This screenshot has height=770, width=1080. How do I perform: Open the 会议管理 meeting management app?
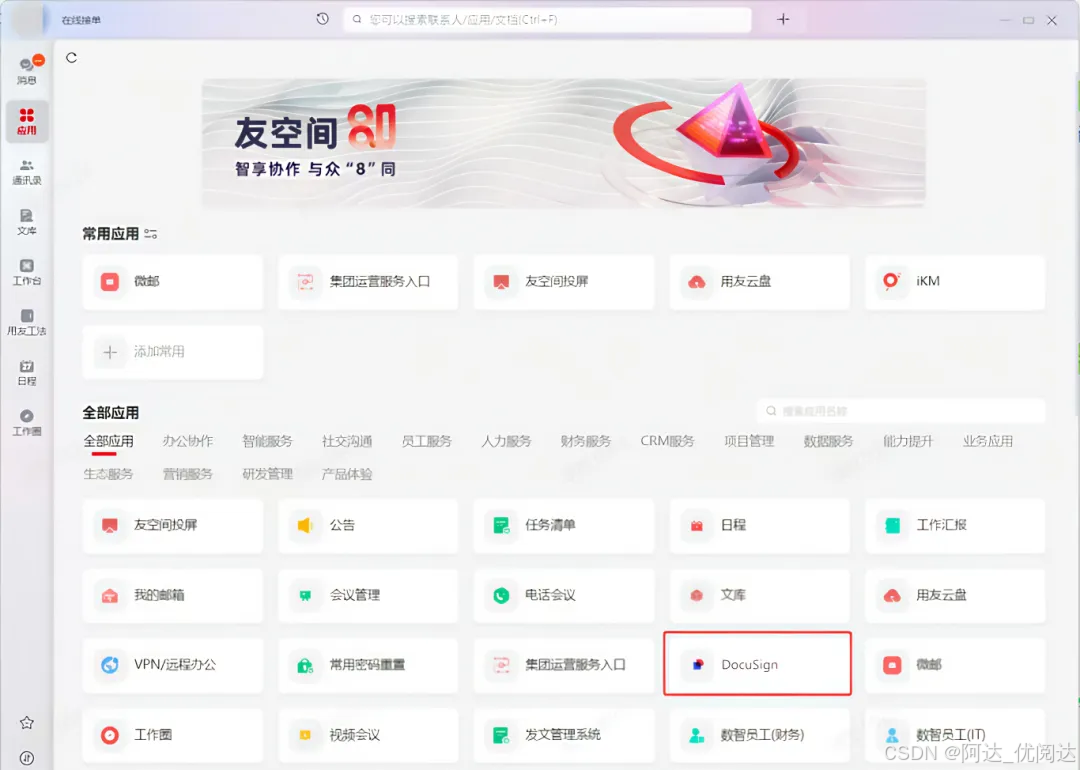click(x=368, y=596)
